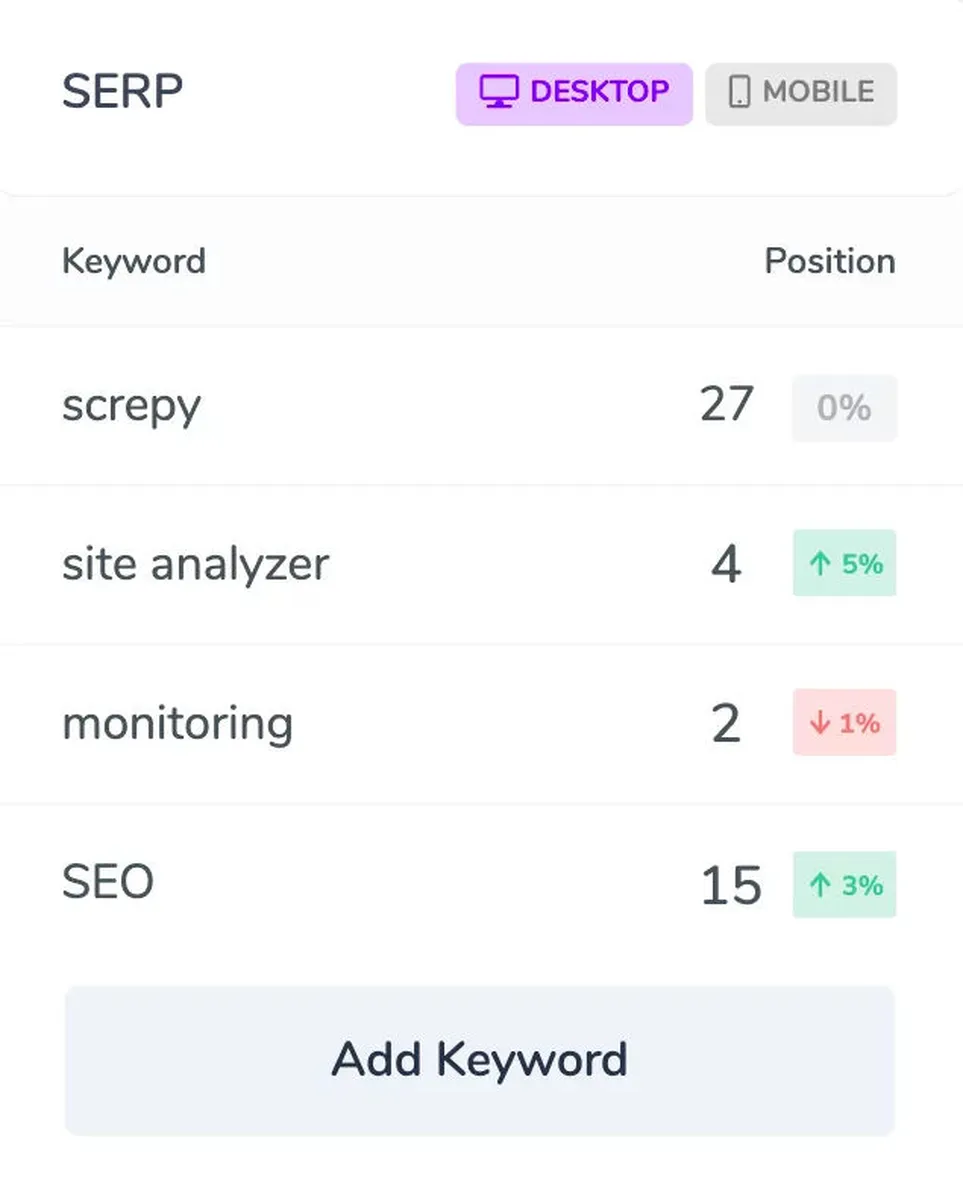The width and height of the screenshot is (963, 1200).
Task: Click position number 4 for site analyzer
Action: pyautogui.click(x=726, y=566)
